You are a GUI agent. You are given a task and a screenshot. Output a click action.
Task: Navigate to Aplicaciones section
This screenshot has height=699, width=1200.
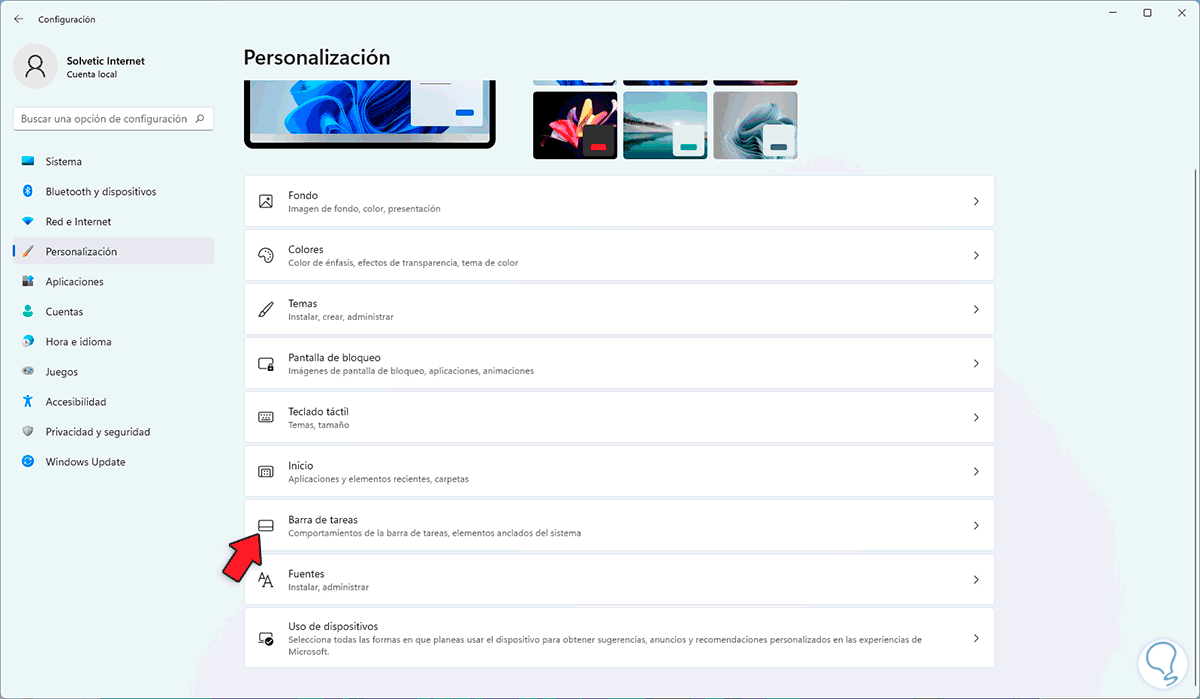(x=113, y=282)
